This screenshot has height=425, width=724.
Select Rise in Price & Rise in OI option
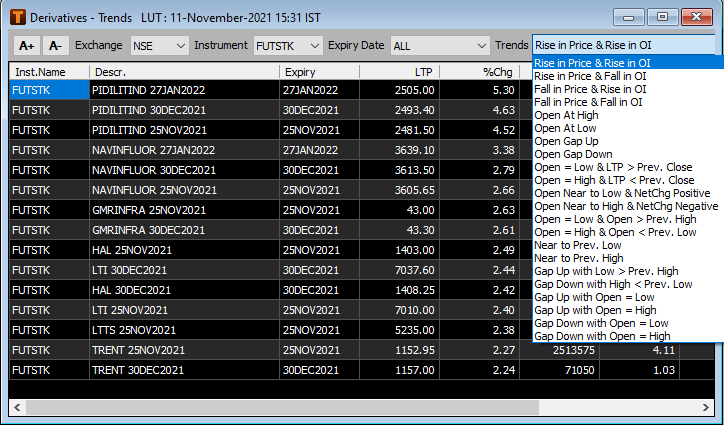click(x=628, y=62)
